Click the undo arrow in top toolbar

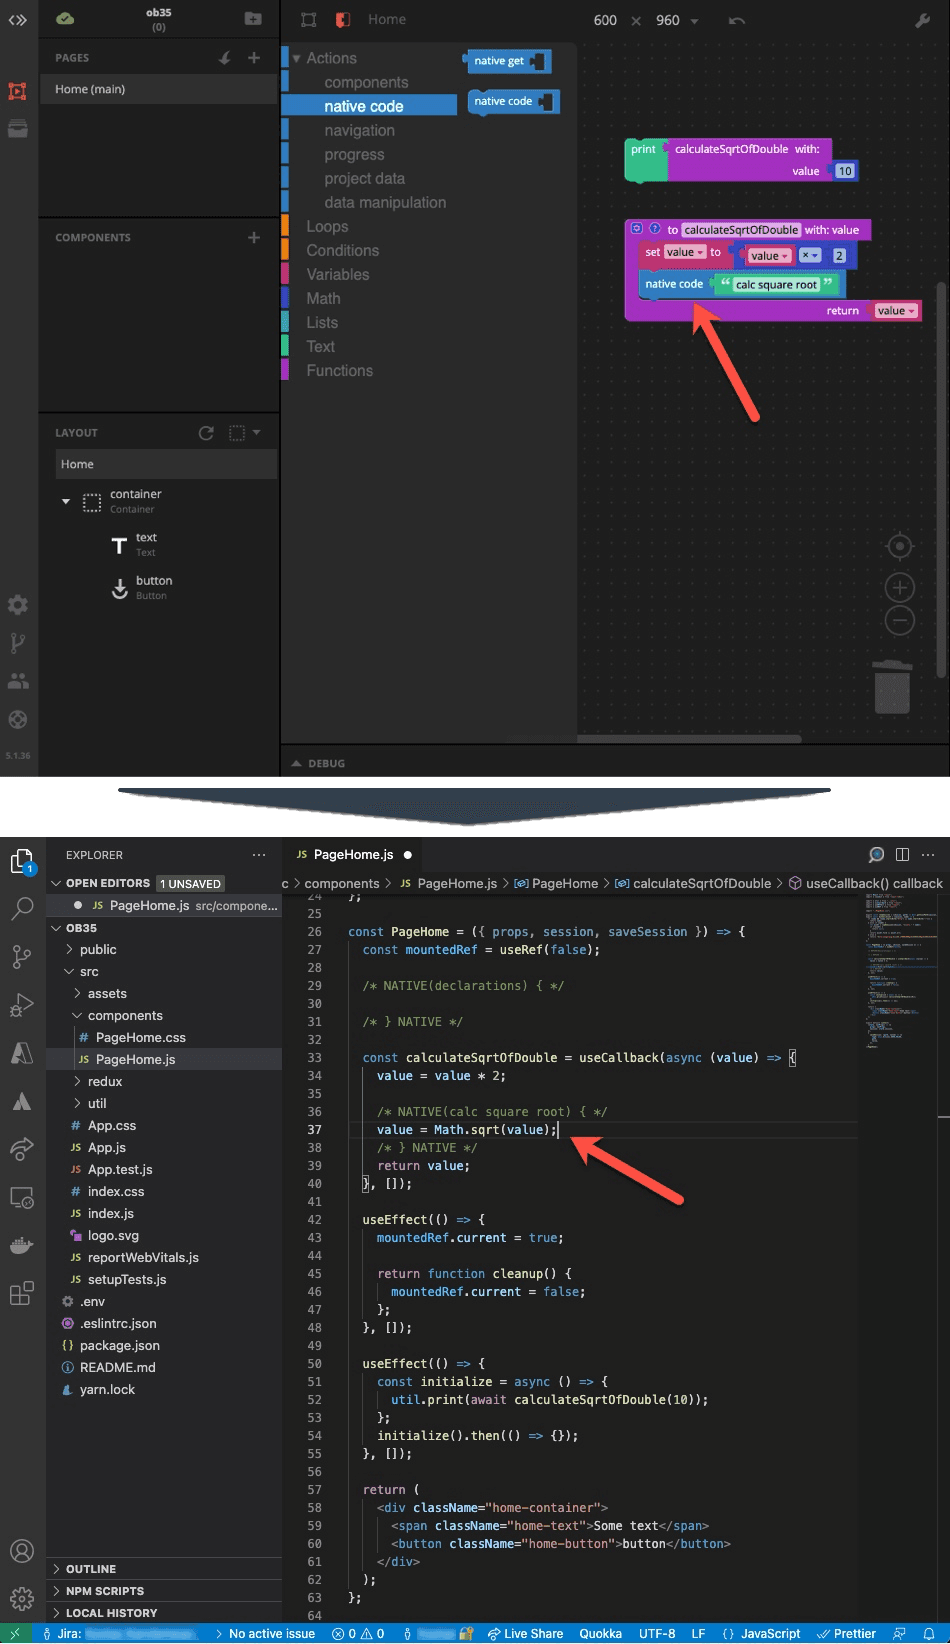tap(737, 20)
